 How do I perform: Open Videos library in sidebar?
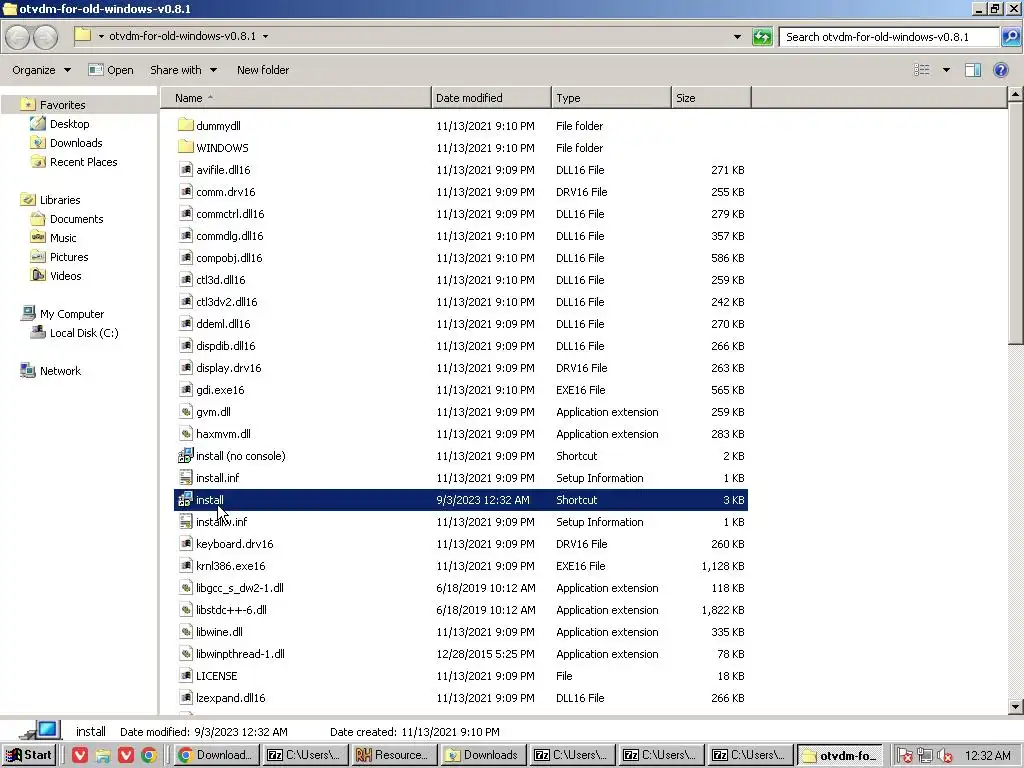point(65,276)
